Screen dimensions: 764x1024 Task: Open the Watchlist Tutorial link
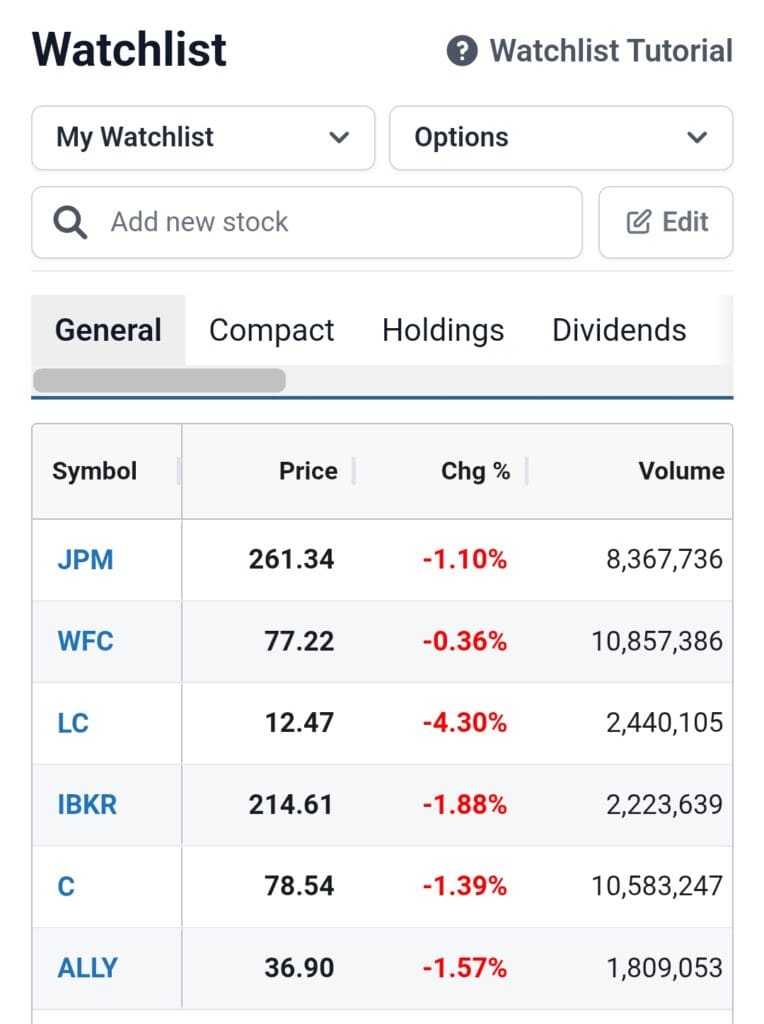610,50
